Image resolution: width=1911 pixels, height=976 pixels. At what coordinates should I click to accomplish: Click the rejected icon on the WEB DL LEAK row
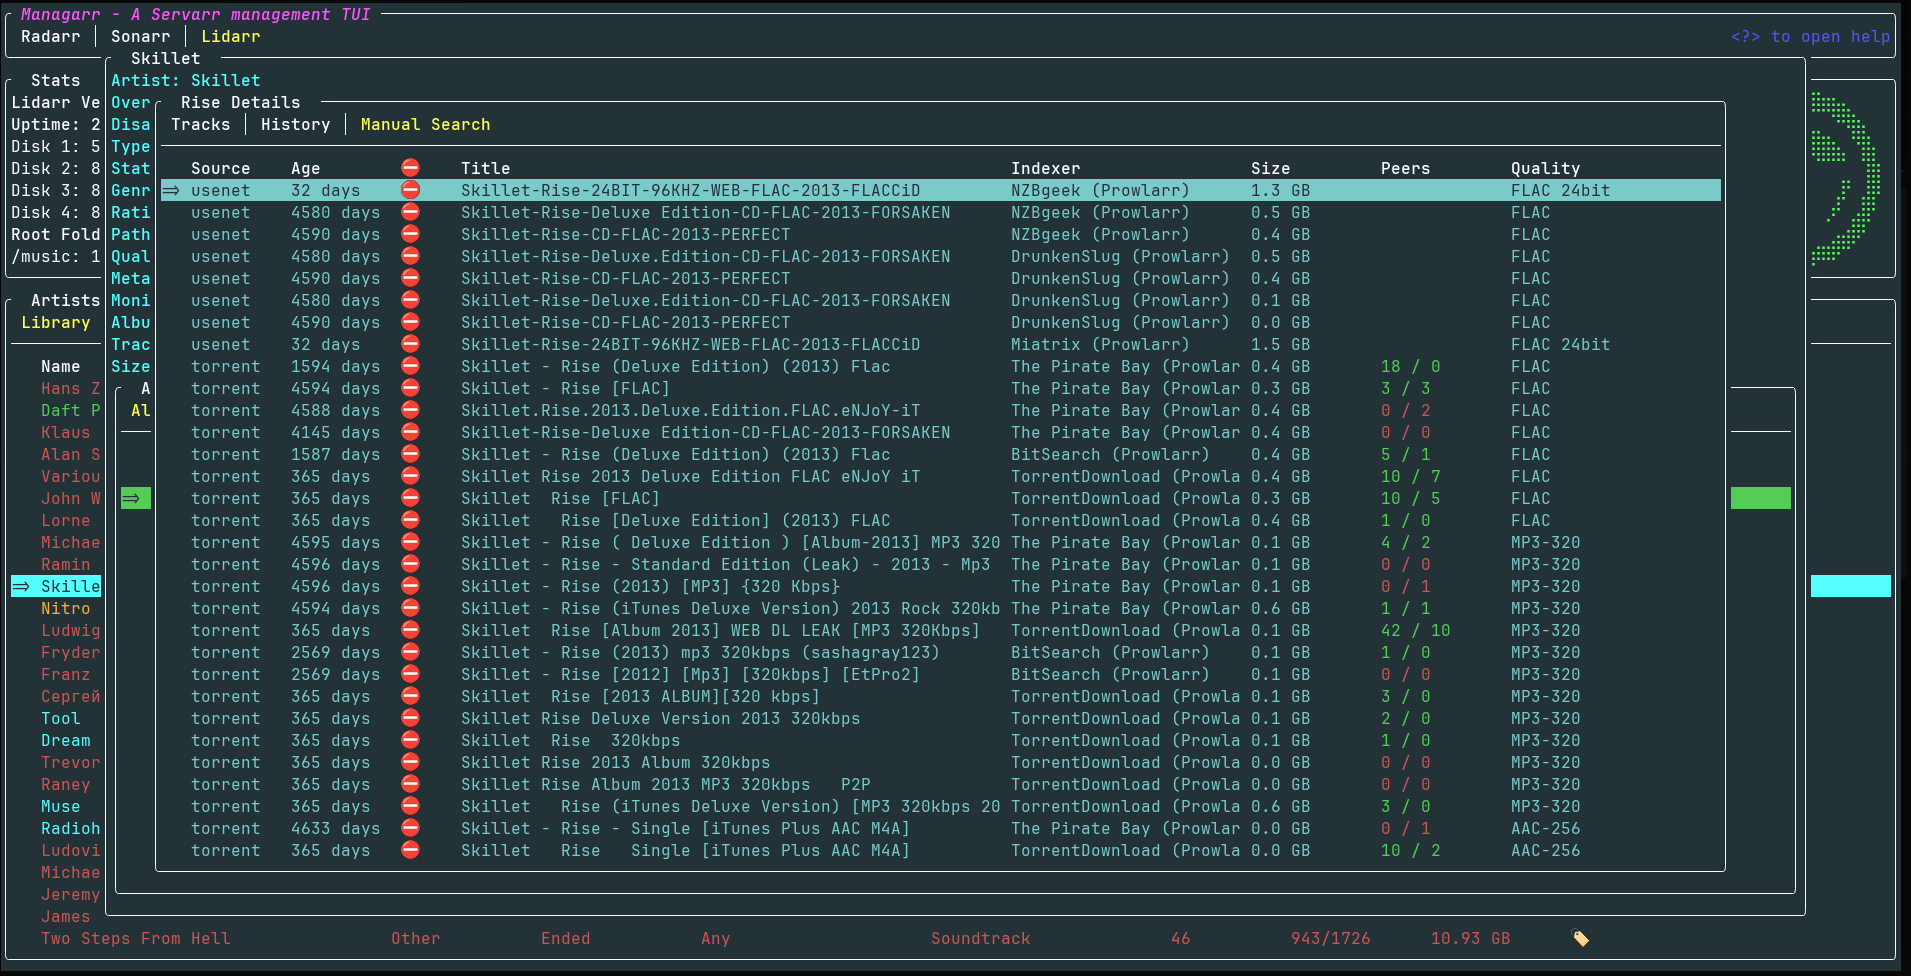410,630
